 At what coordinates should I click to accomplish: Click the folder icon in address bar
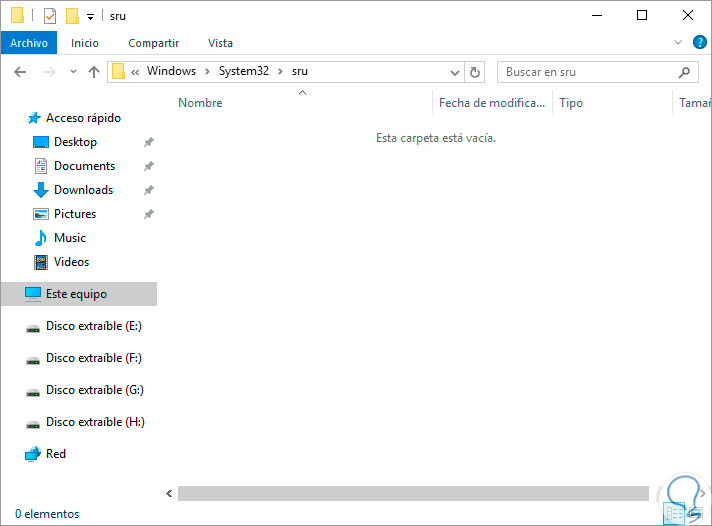[x=118, y=72]
